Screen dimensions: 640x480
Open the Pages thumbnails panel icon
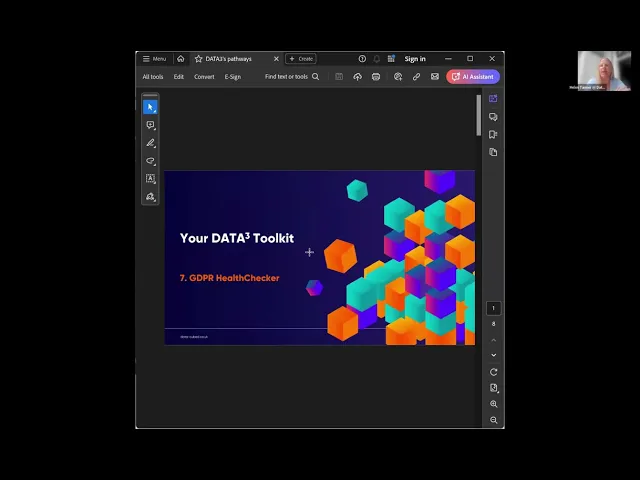pos(493,152)
